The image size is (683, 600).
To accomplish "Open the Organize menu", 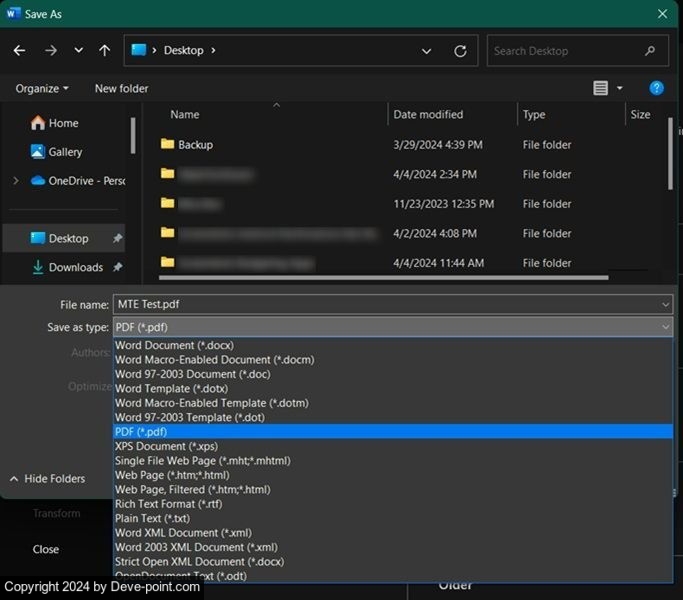I will click(42, 88).
